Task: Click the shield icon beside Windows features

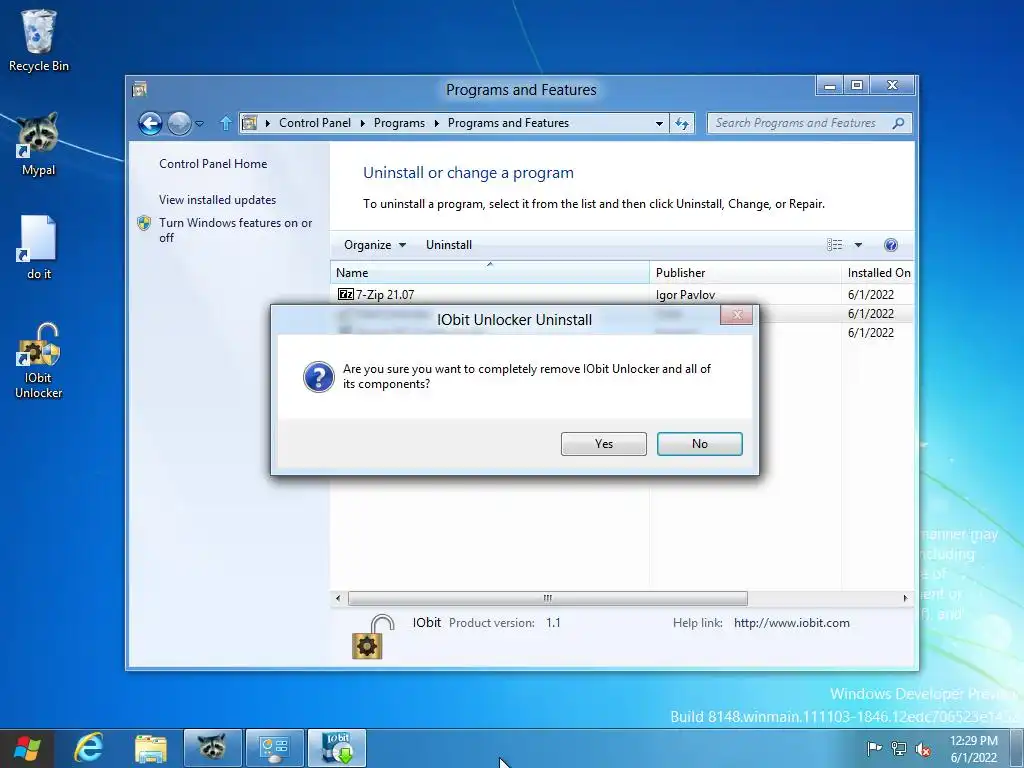Action: pos(144,223)
